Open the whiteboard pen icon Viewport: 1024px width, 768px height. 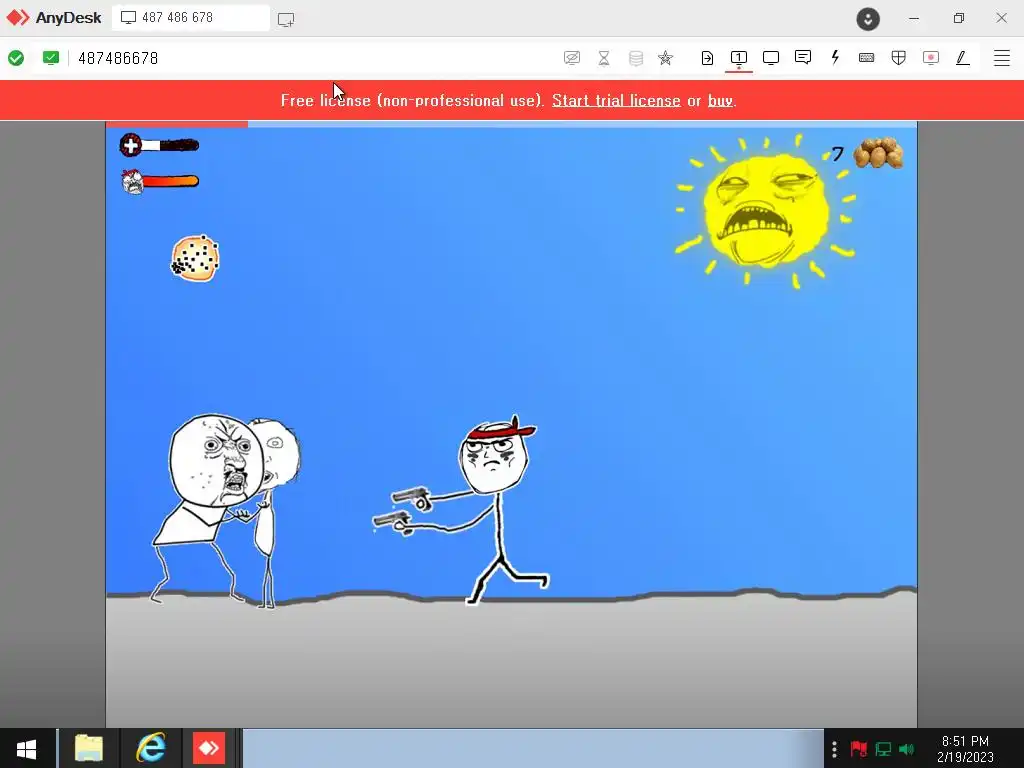point(963,58)
